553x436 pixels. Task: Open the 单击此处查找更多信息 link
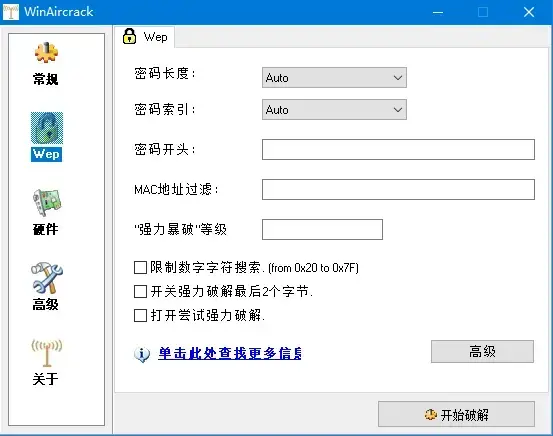230,353
